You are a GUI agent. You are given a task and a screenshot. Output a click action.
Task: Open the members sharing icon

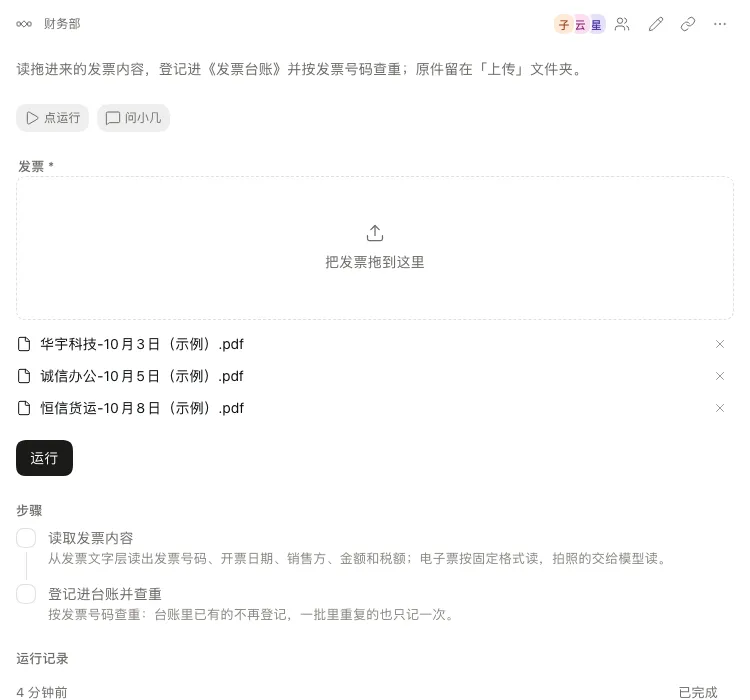click(622, 24)
